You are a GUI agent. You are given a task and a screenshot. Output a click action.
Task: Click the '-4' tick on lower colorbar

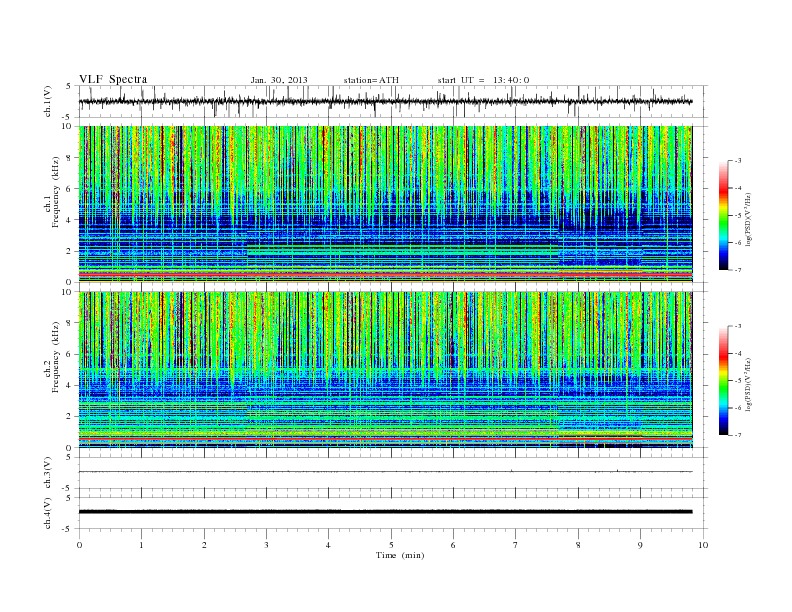pyautogui.click(x=738, y=353)
